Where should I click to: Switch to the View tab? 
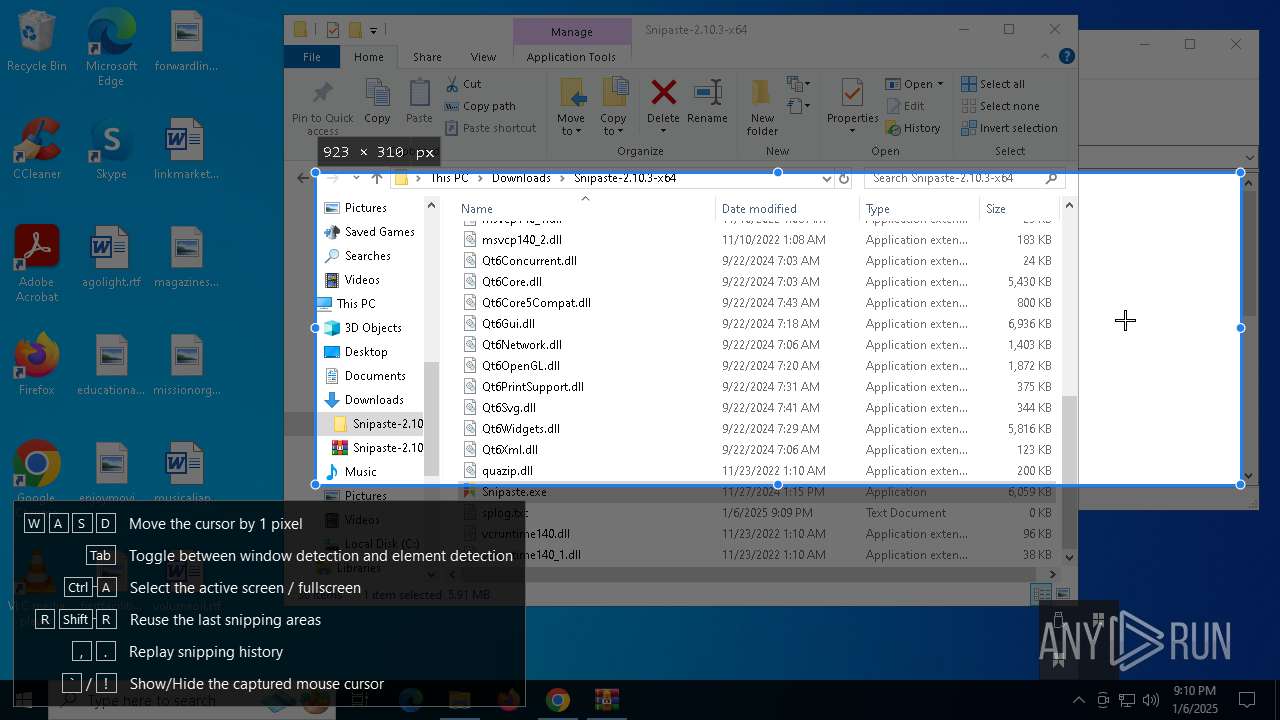point(483,57)
